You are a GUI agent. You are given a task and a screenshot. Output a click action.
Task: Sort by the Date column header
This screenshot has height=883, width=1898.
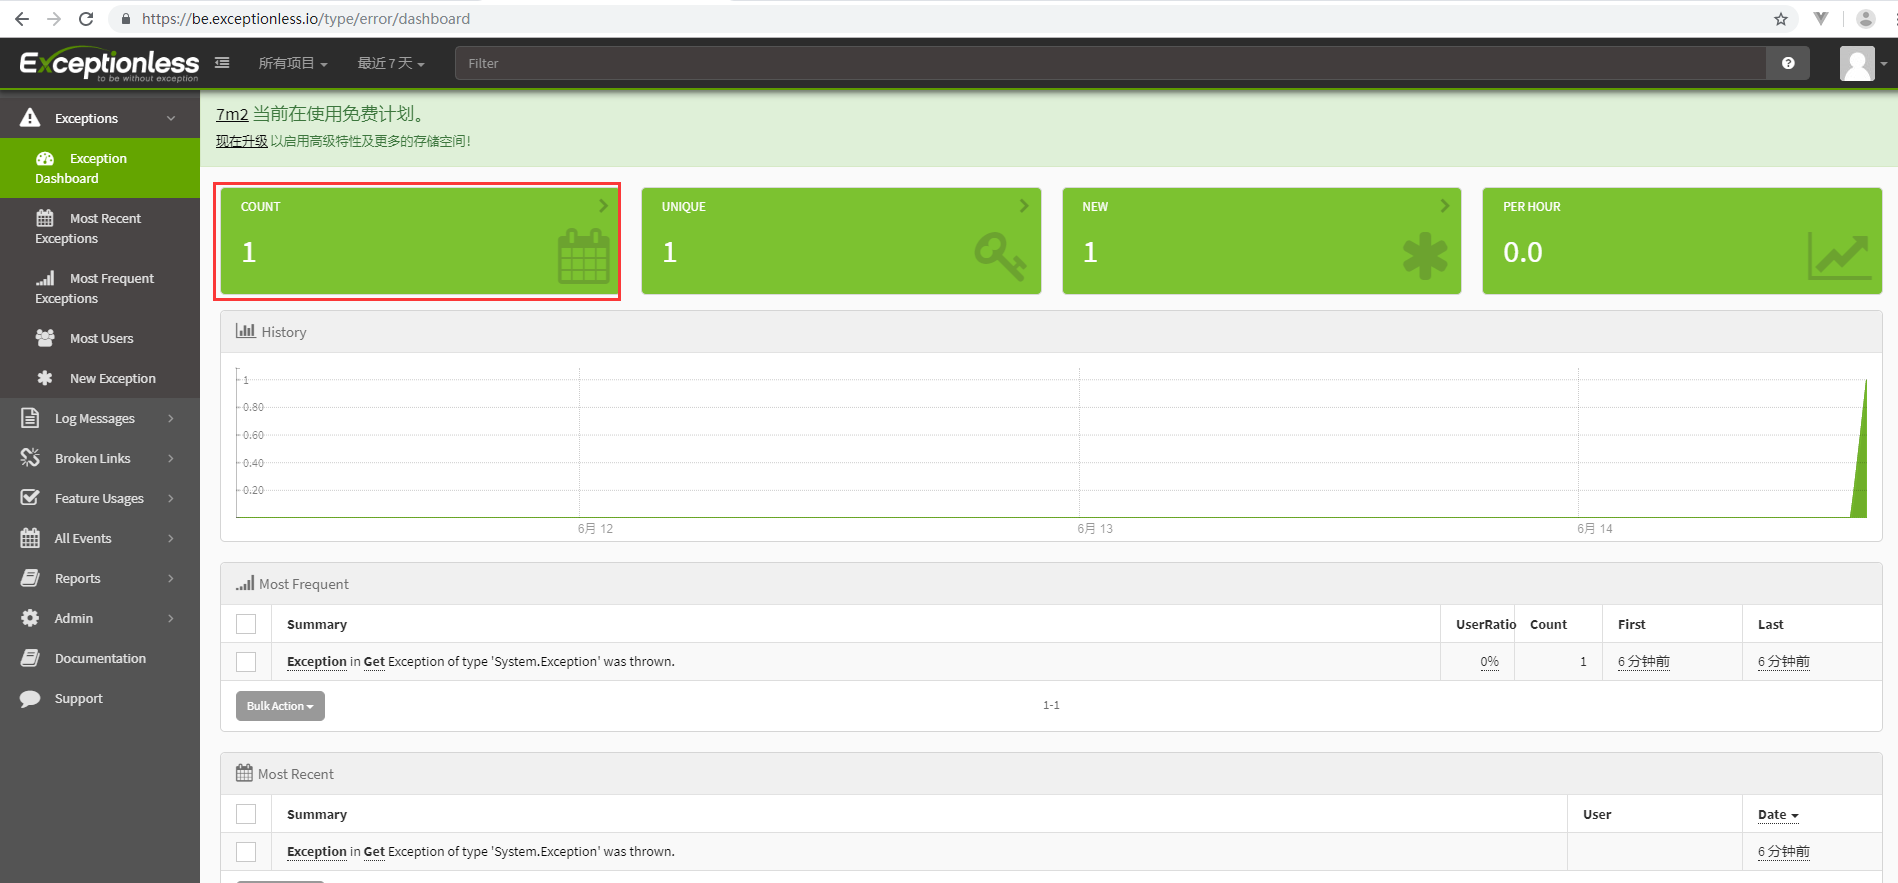click(1778, 814)
